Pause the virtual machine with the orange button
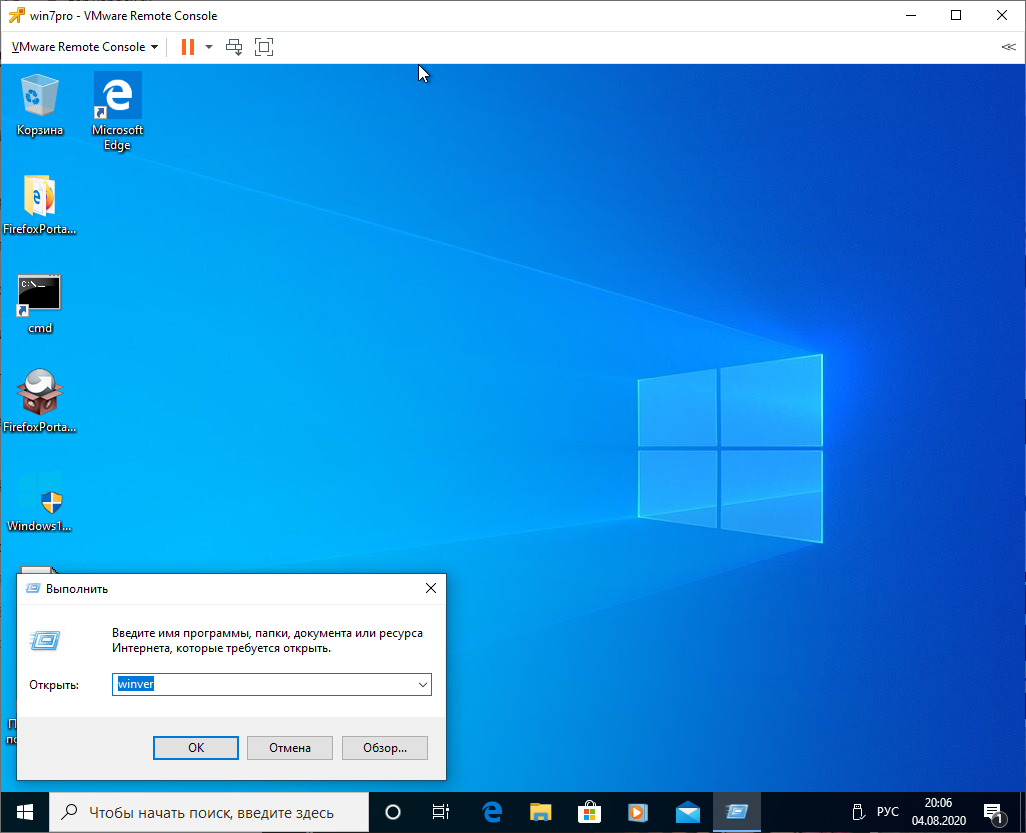The height and width of the screenshot is (833, 1026). tap(188, 47)
